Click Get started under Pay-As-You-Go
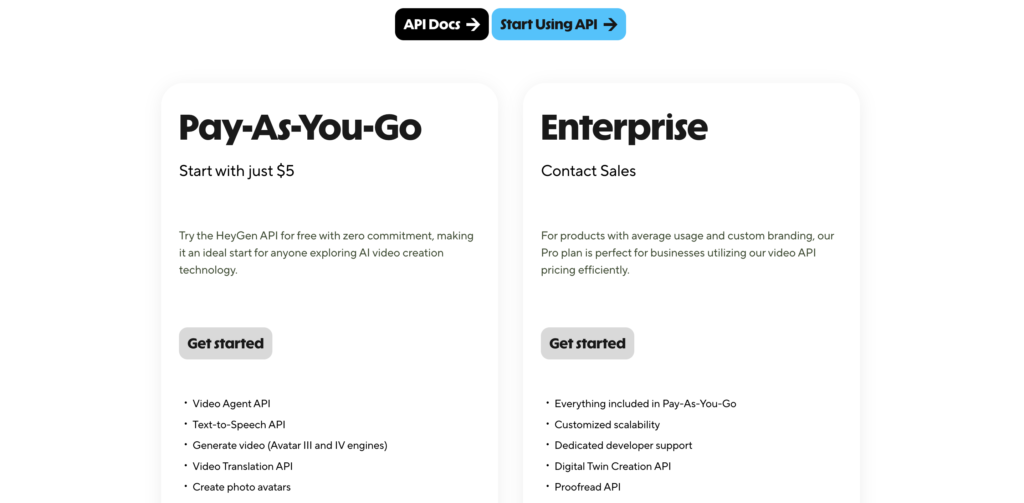The height and width of the screenshot is (503, 1024). pos(225,343)
